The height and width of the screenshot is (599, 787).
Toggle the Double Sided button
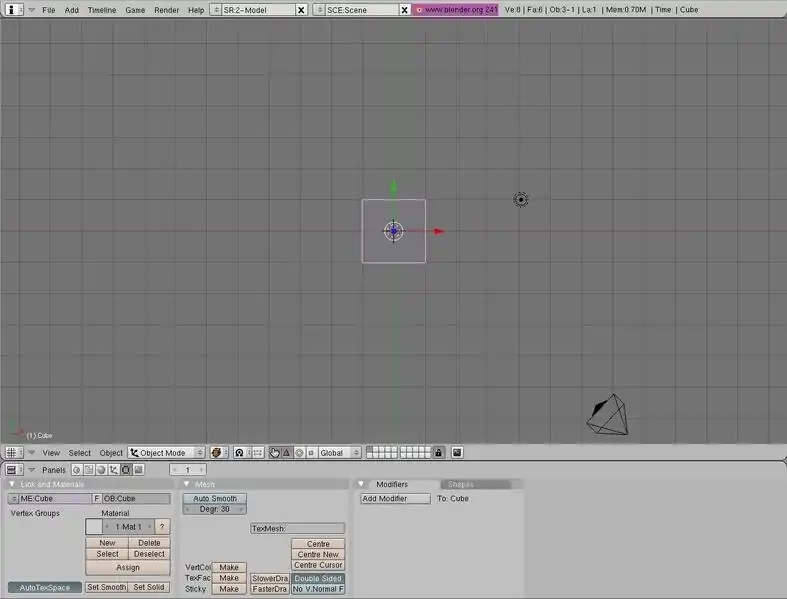tap(318, 578)
